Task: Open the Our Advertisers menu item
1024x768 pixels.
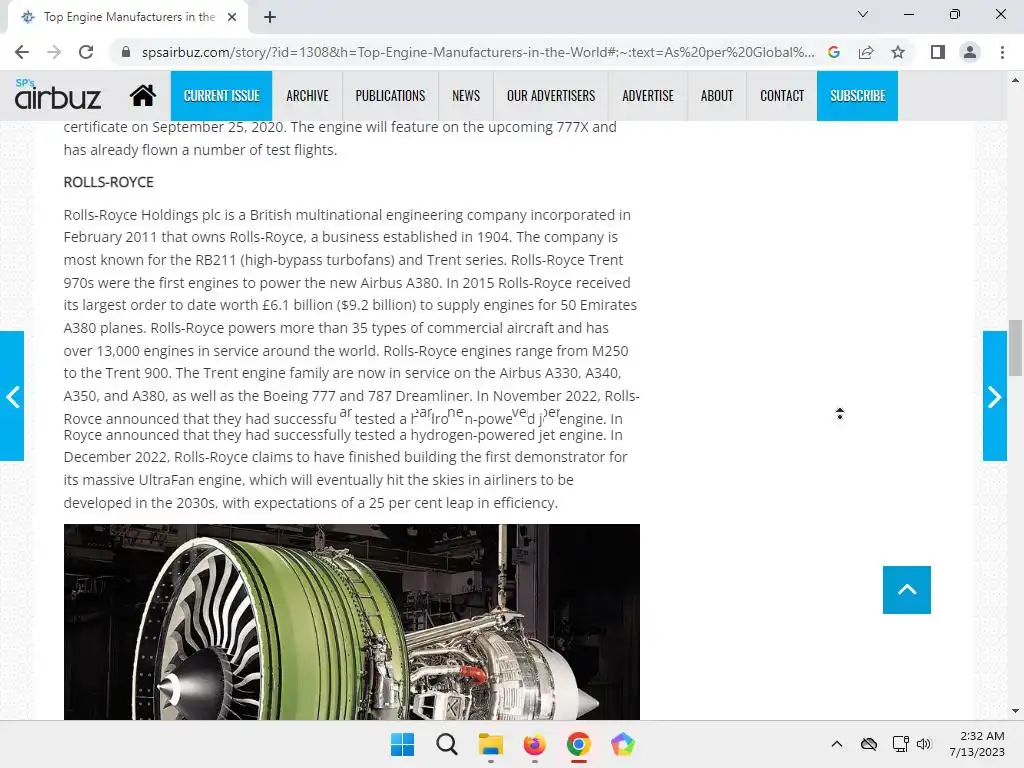Action: tap(551, 95)
